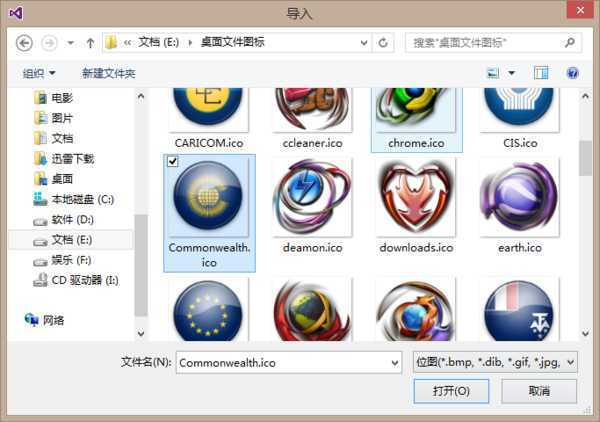Screen dimensions: 600x422
Task: Select the chrome.ico file
Action: pos(416,119)
